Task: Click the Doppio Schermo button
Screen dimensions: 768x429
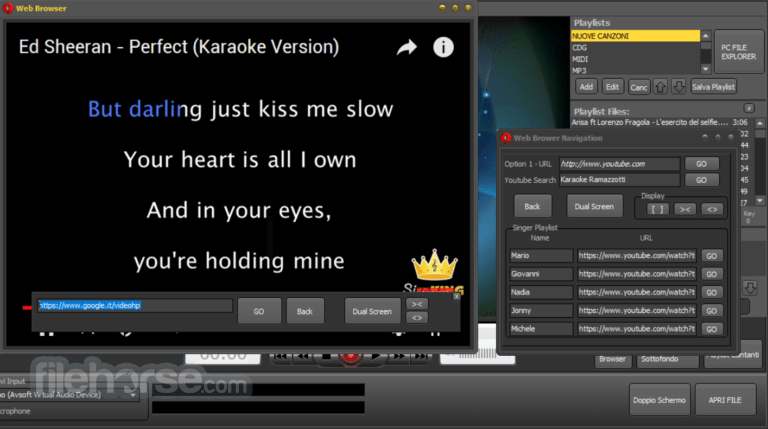Action: click(659, 400)
